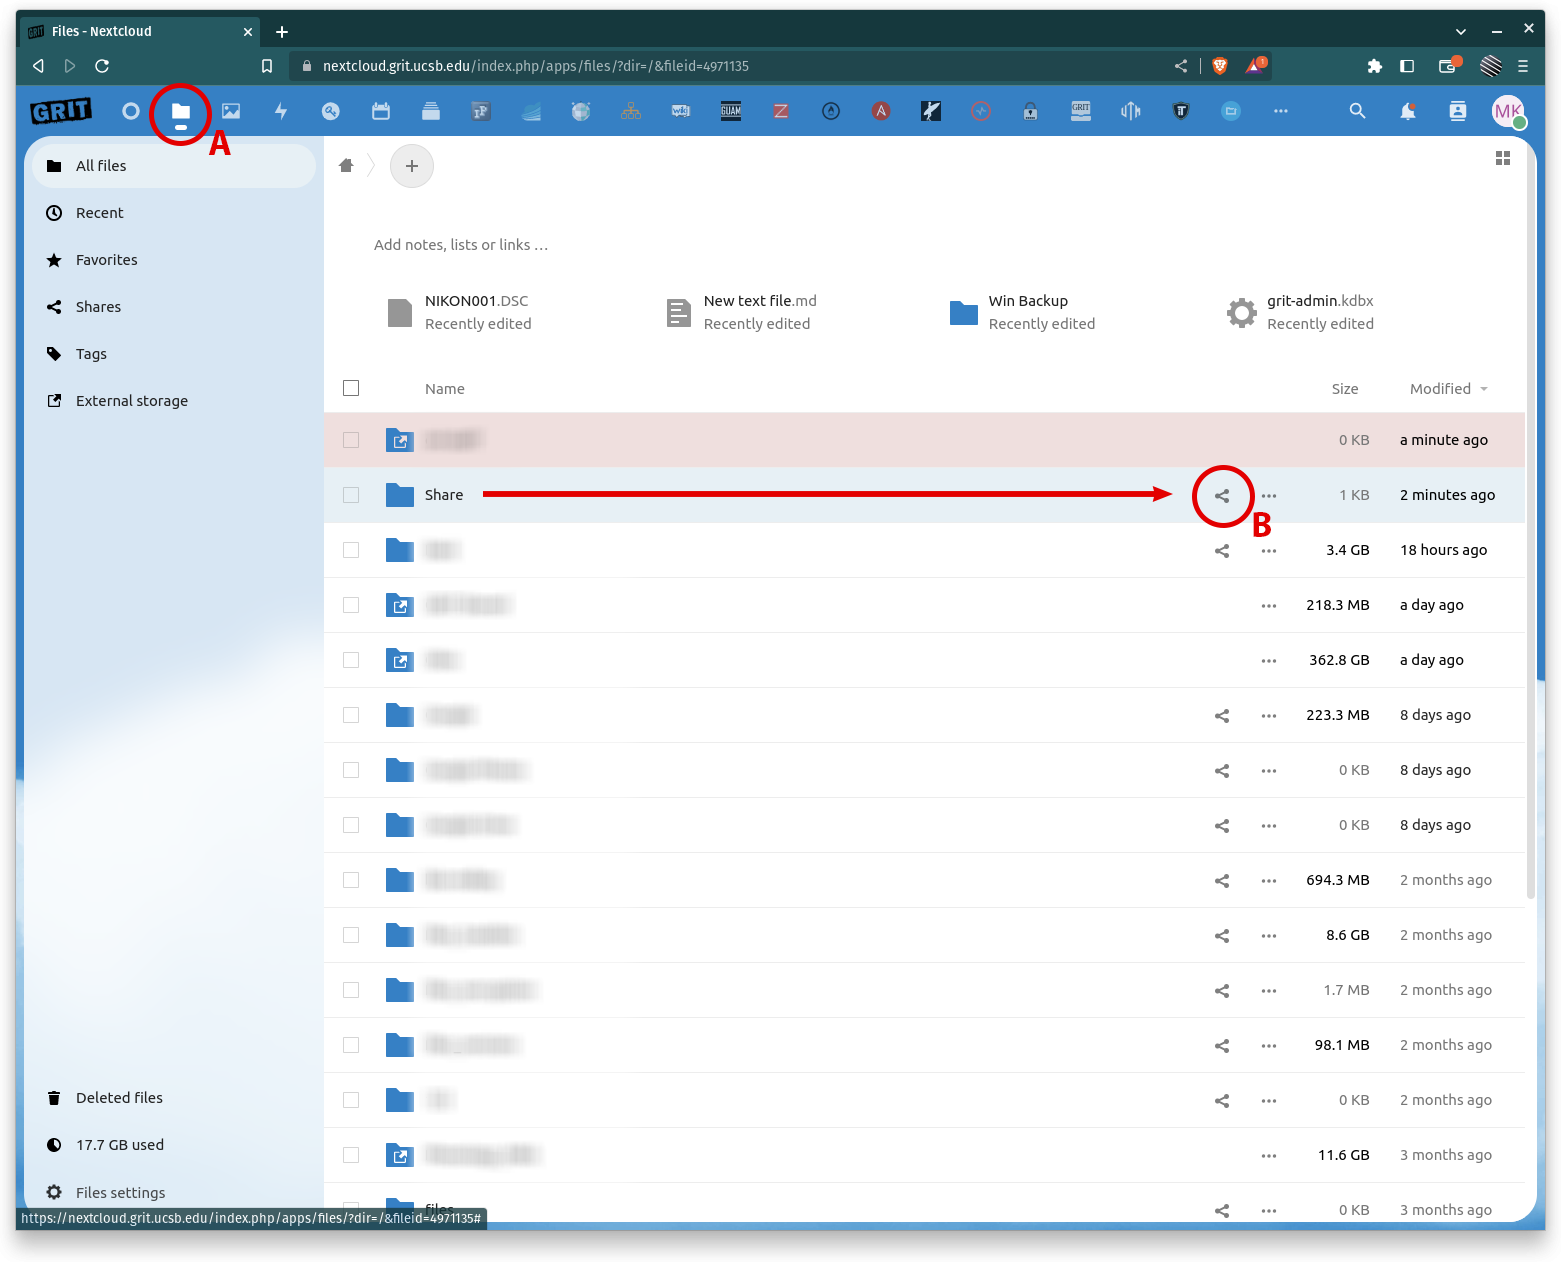1561x1262 pixels.
Task: Open the wiki app icon
Action: point(681,111)
